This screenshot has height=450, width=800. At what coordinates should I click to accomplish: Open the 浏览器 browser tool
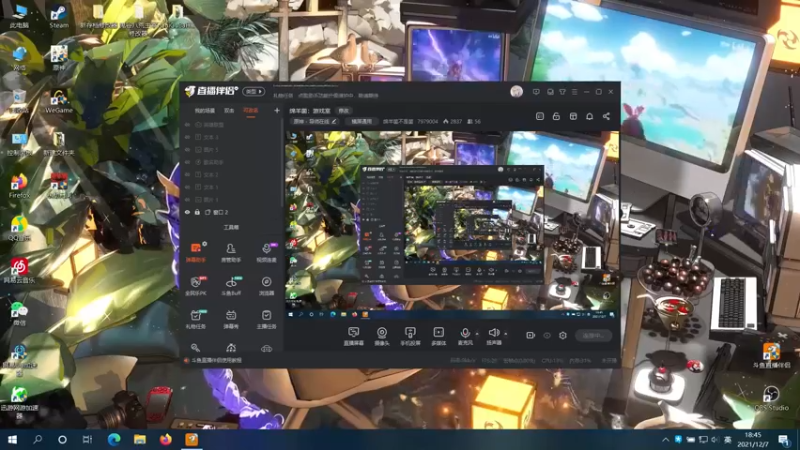click(266, 286)
